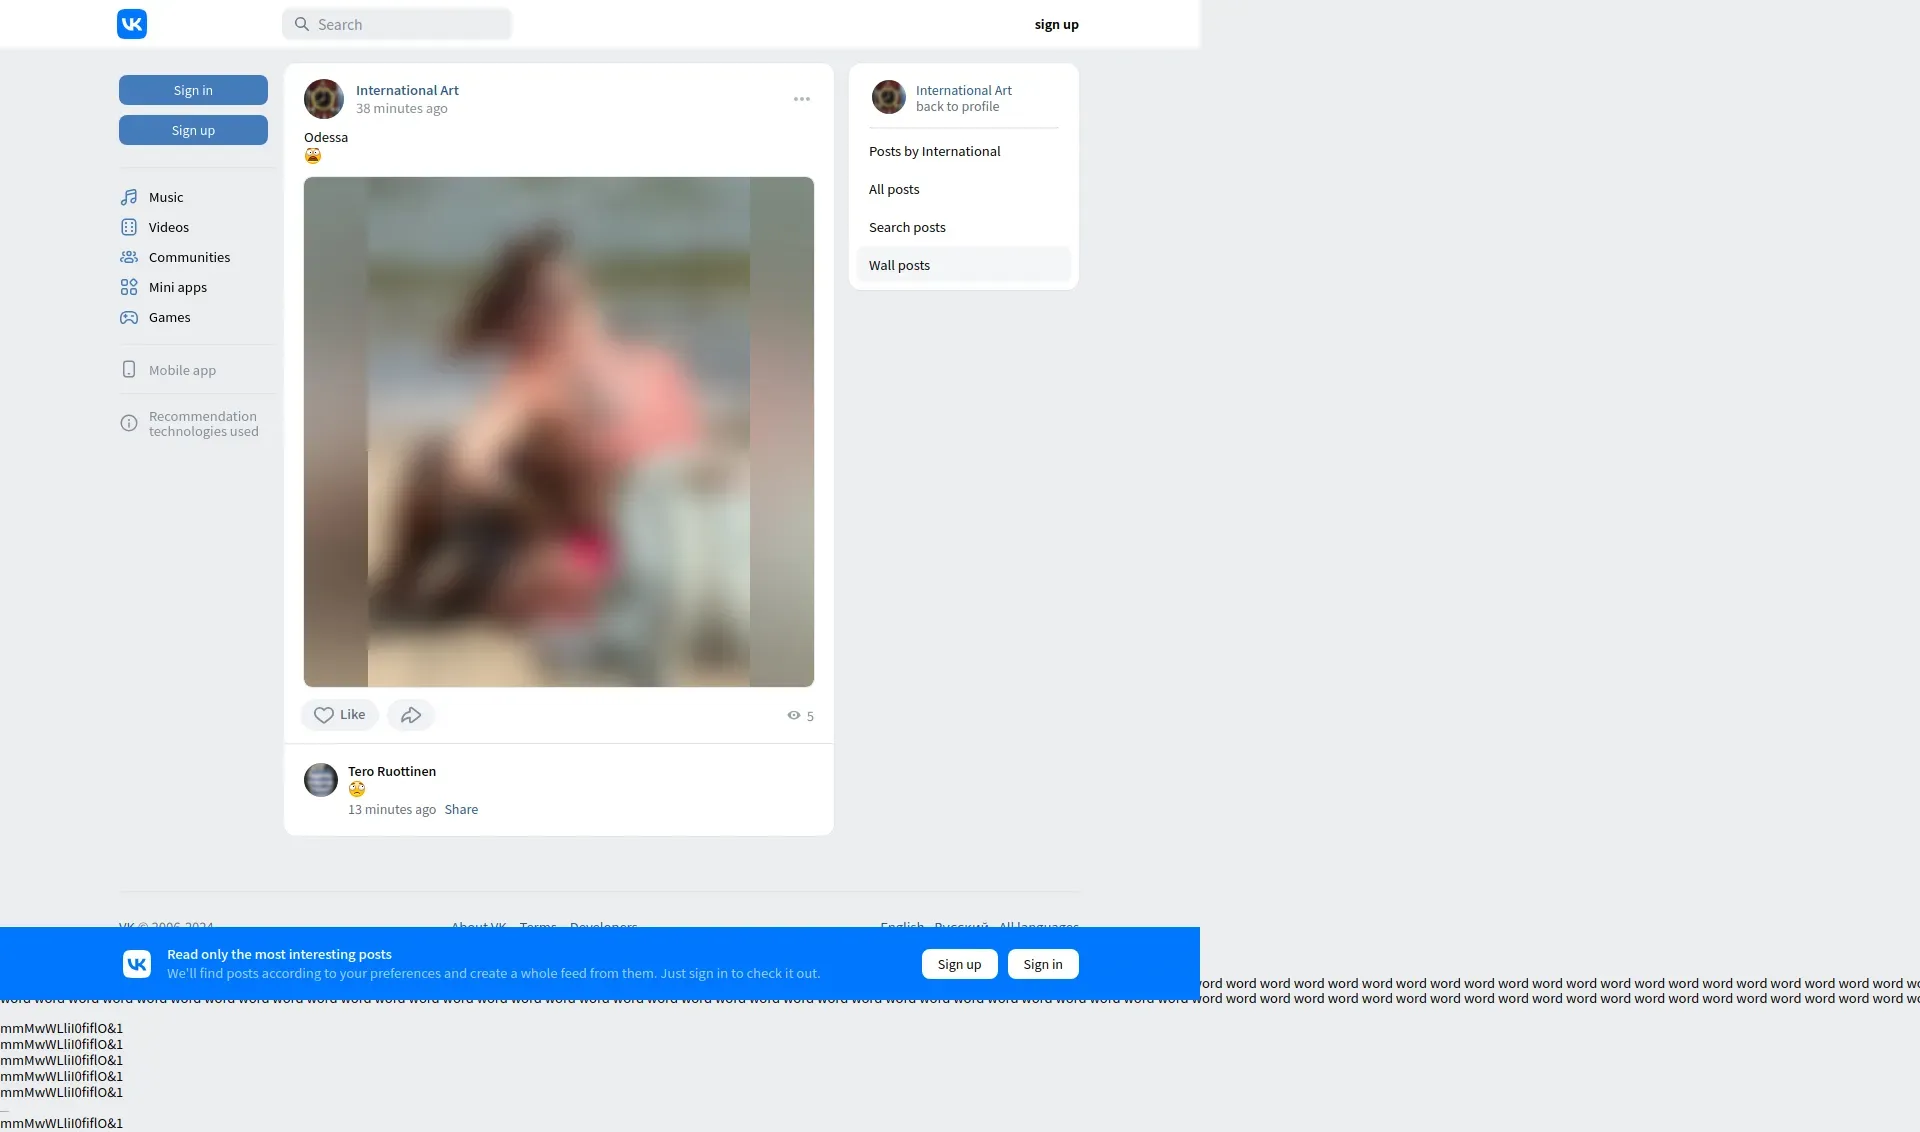Click the VK logo in header
Screen dimensions: 1920x1132
(x=132, y=24)
